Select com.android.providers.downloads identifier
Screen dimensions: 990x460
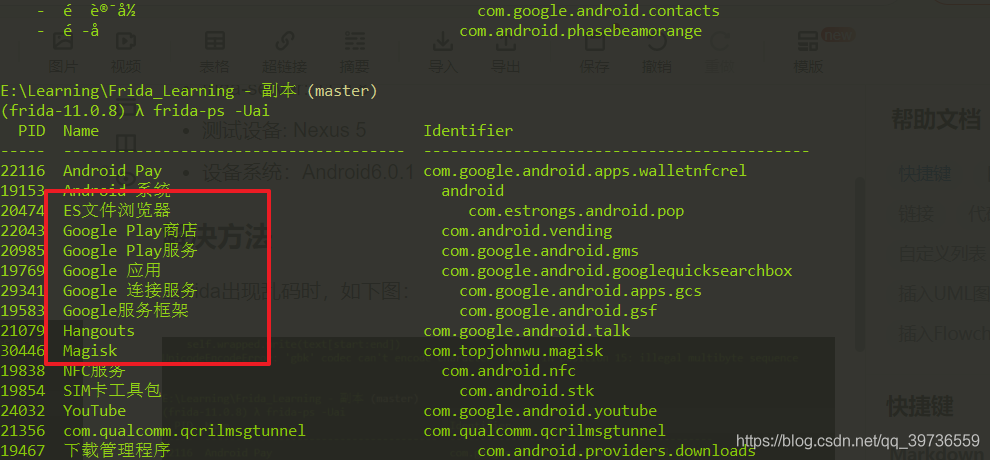click(x=616, y=451)
